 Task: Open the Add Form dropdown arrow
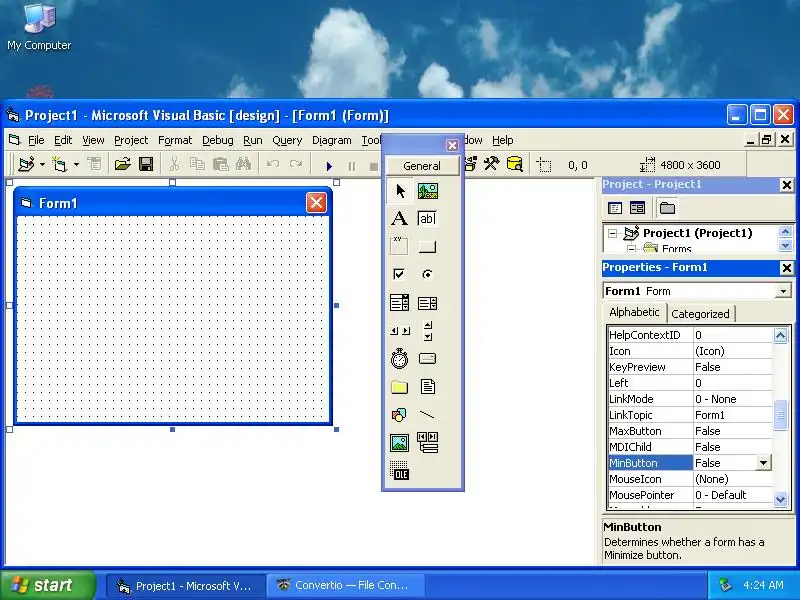click(76, 164)
